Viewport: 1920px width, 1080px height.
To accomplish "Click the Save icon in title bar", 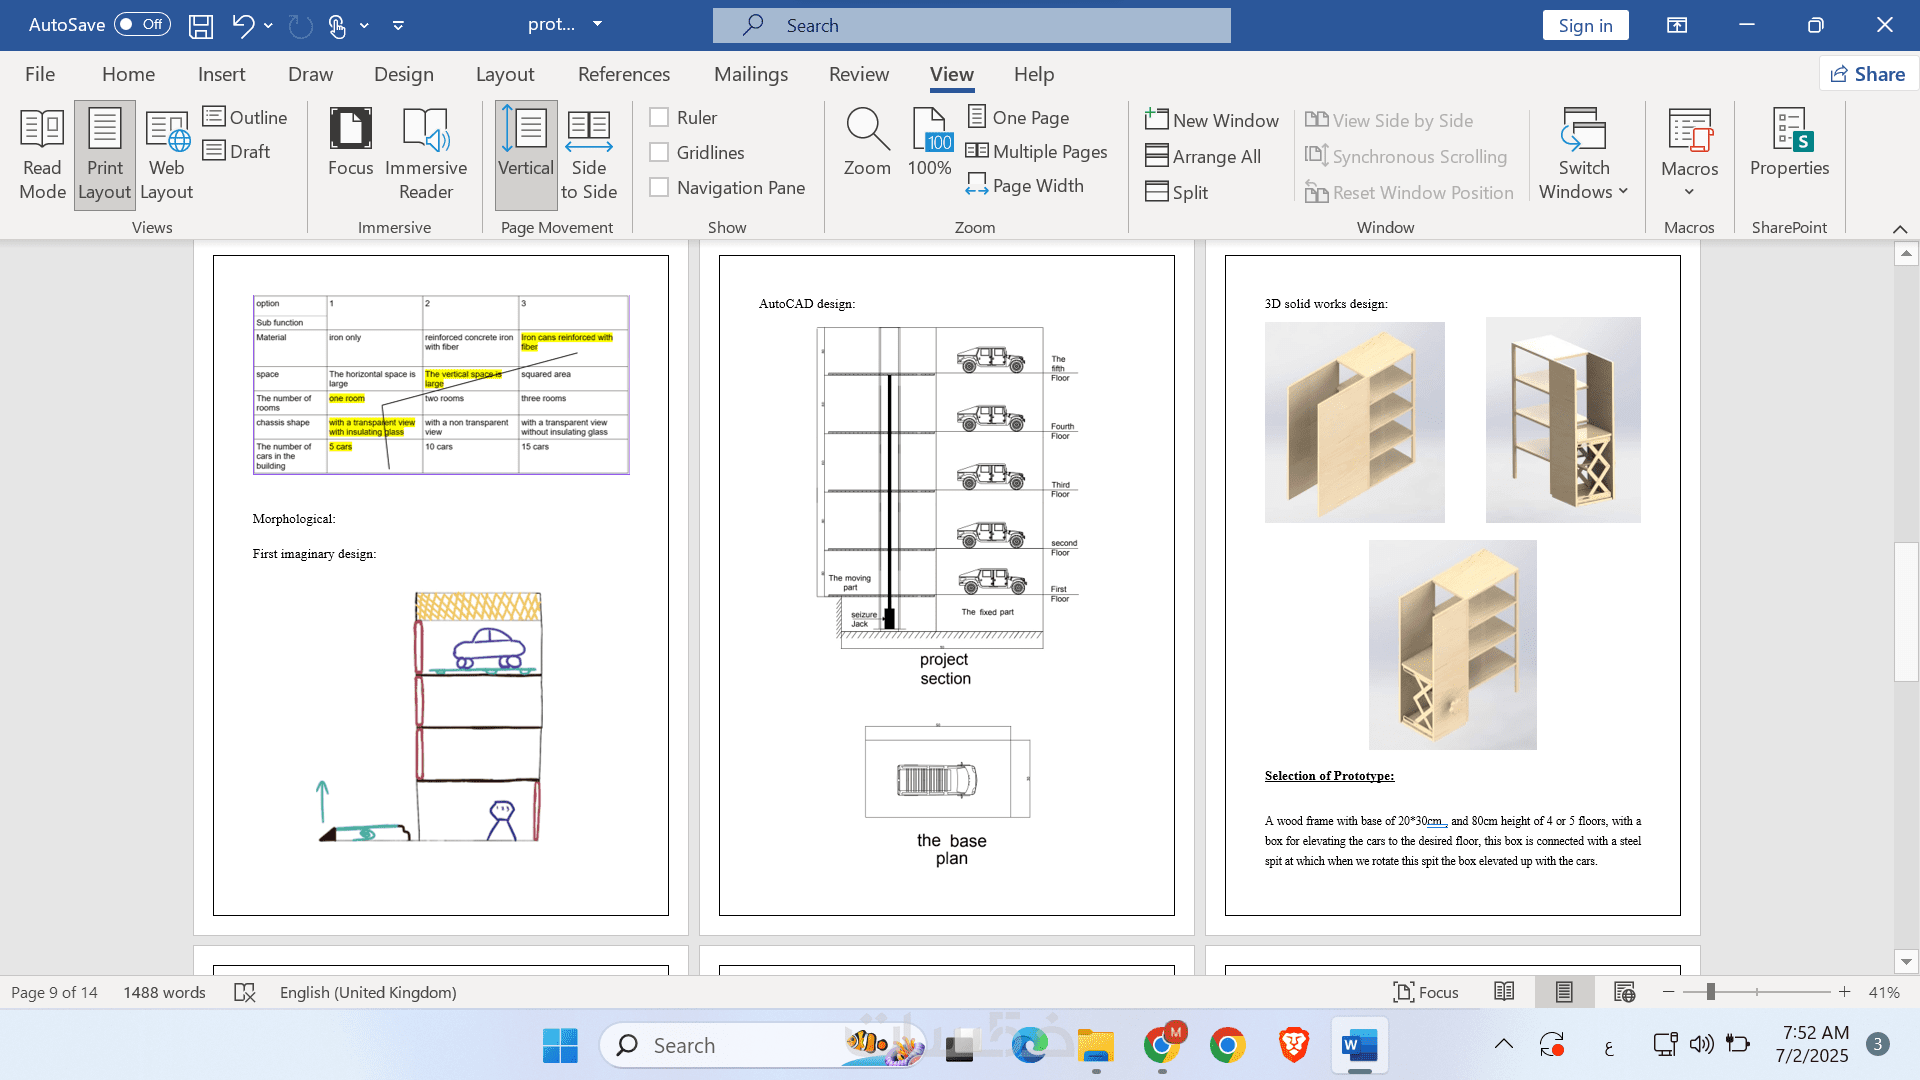I will [x=201, y=26].
